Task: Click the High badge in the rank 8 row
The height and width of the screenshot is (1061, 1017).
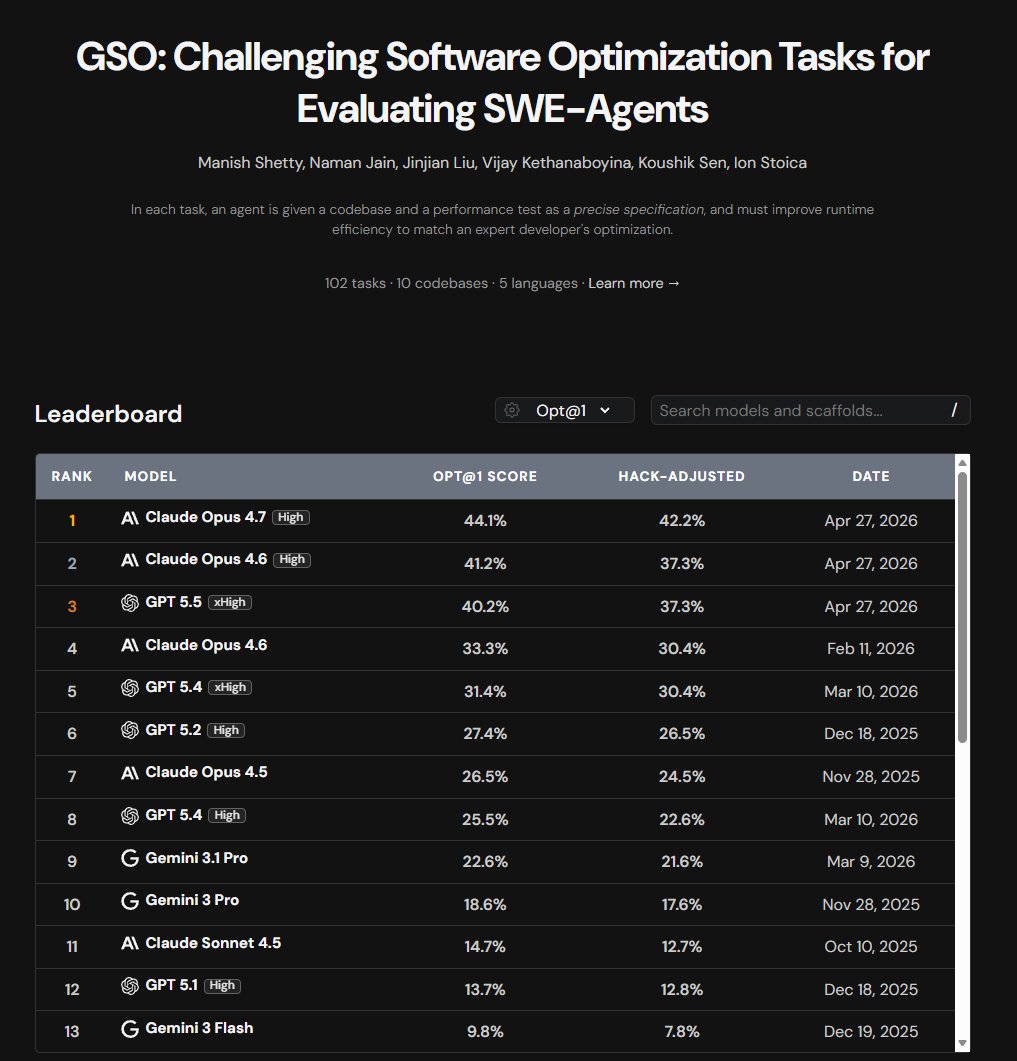Action: point(227,815)
